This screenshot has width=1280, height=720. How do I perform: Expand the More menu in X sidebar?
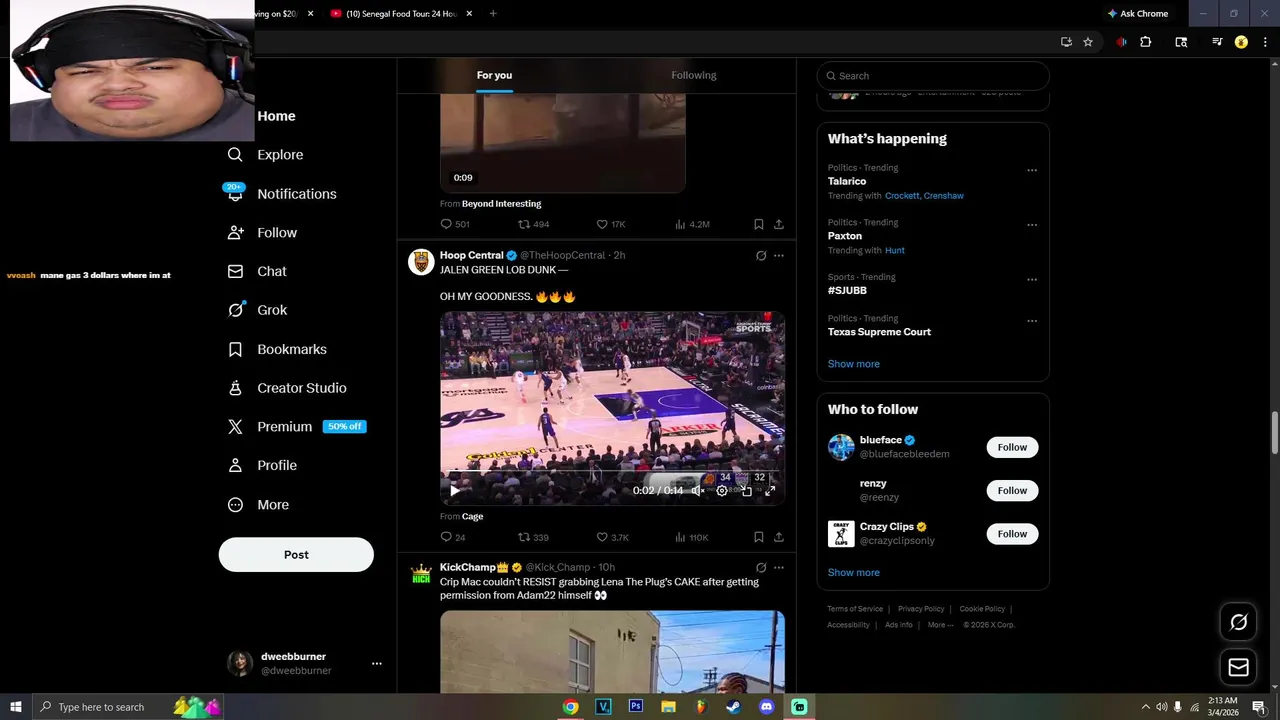click(x=258, y=505)
